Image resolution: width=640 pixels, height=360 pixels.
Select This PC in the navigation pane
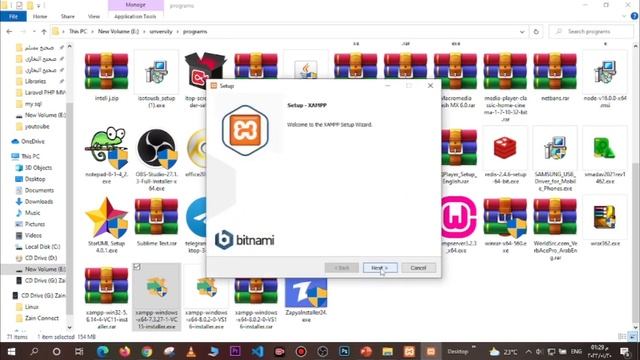tap(30, 156)
